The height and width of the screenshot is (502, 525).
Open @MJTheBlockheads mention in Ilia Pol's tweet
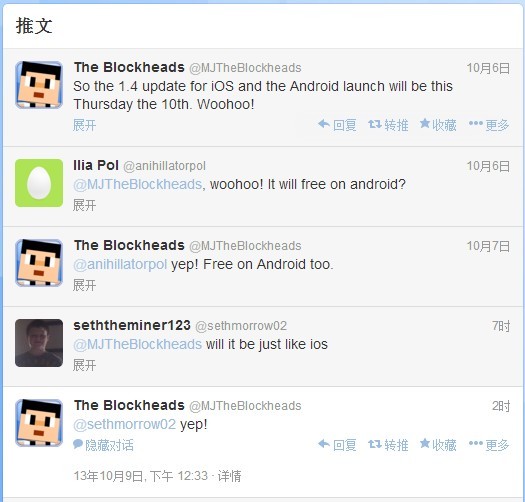coord(138,184)
